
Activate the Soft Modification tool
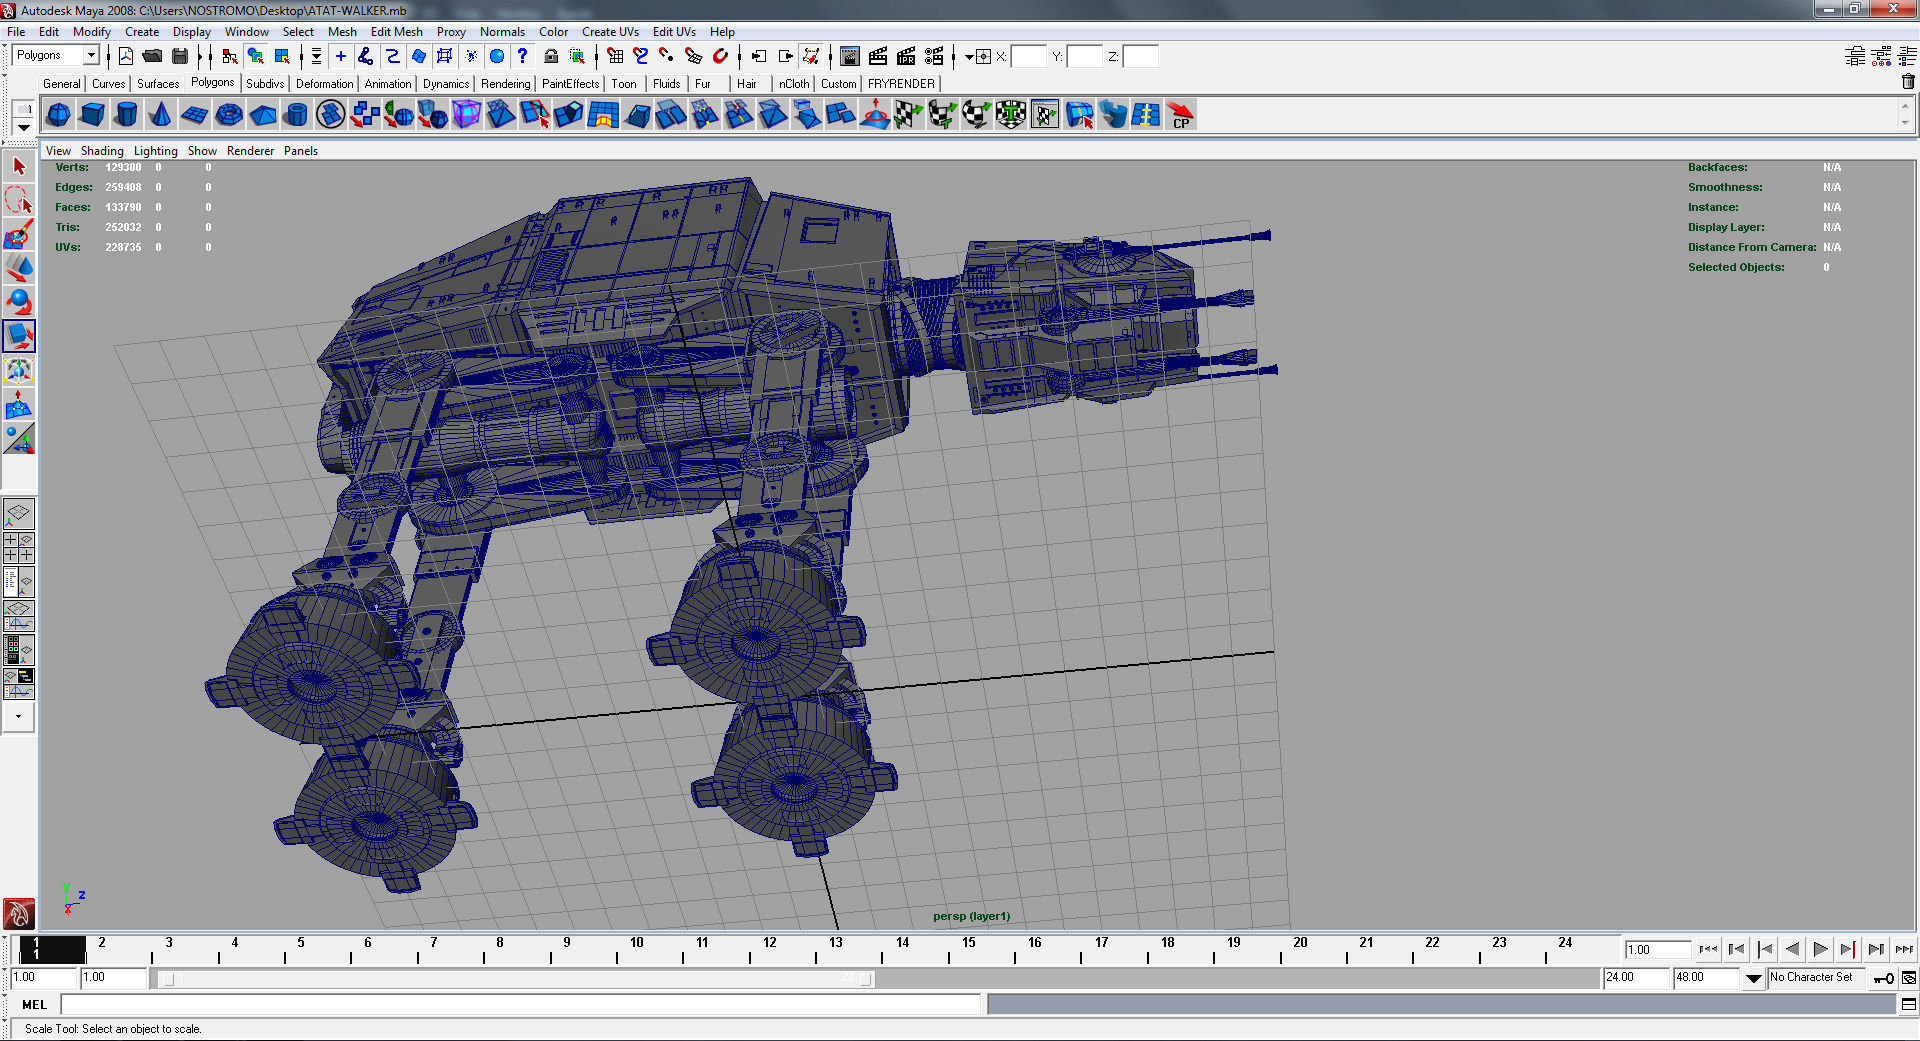click(x=19, y=405)
